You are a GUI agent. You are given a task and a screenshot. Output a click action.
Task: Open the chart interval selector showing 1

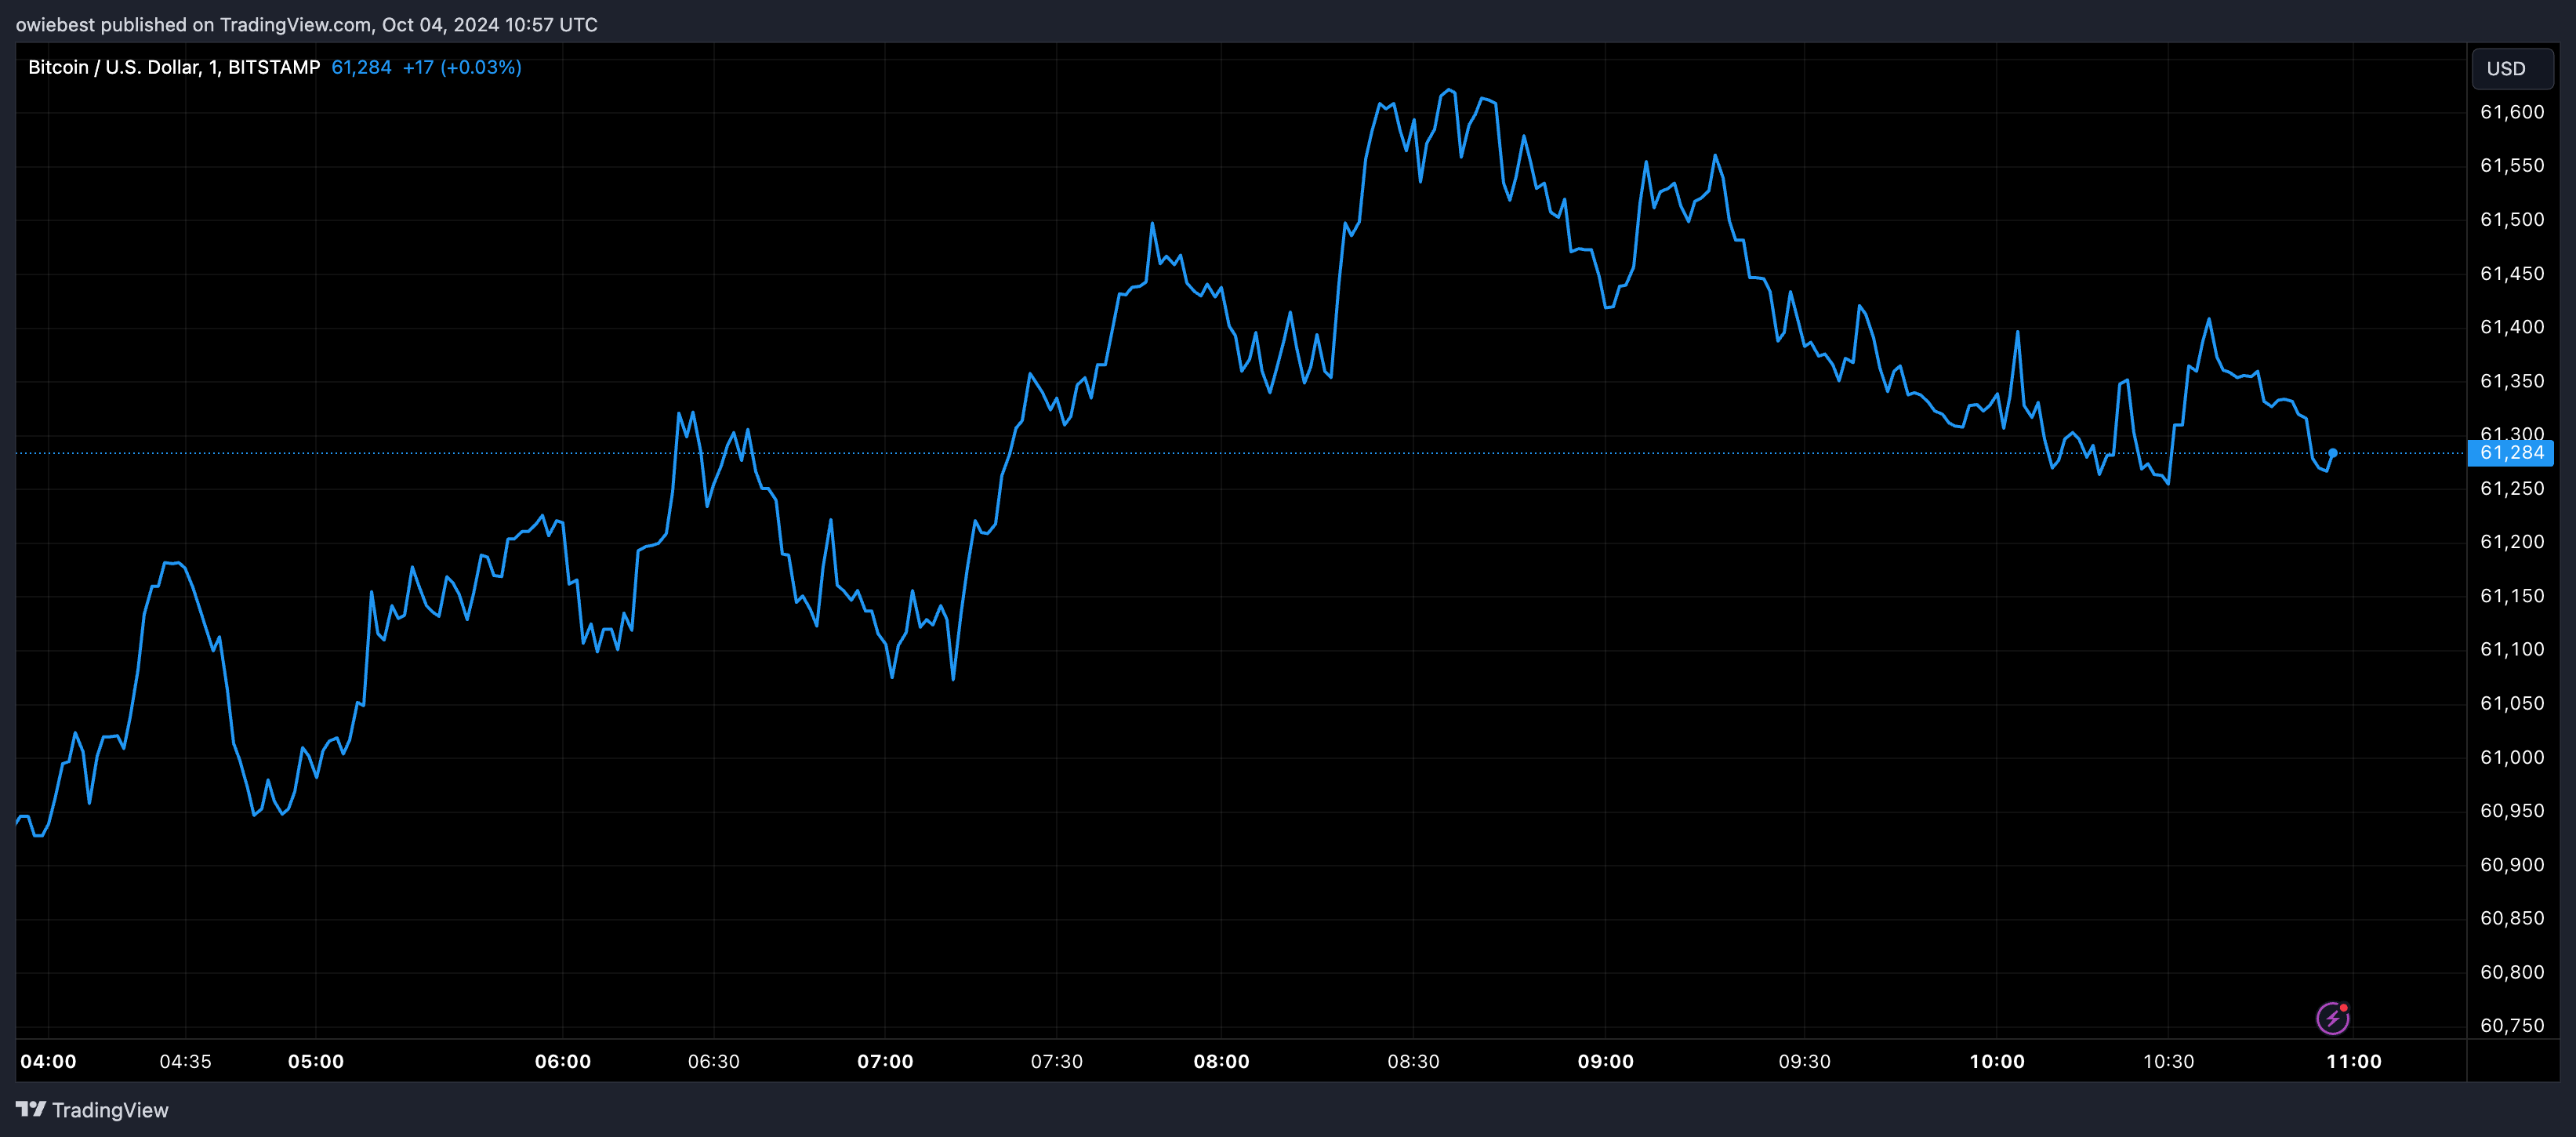213,67
